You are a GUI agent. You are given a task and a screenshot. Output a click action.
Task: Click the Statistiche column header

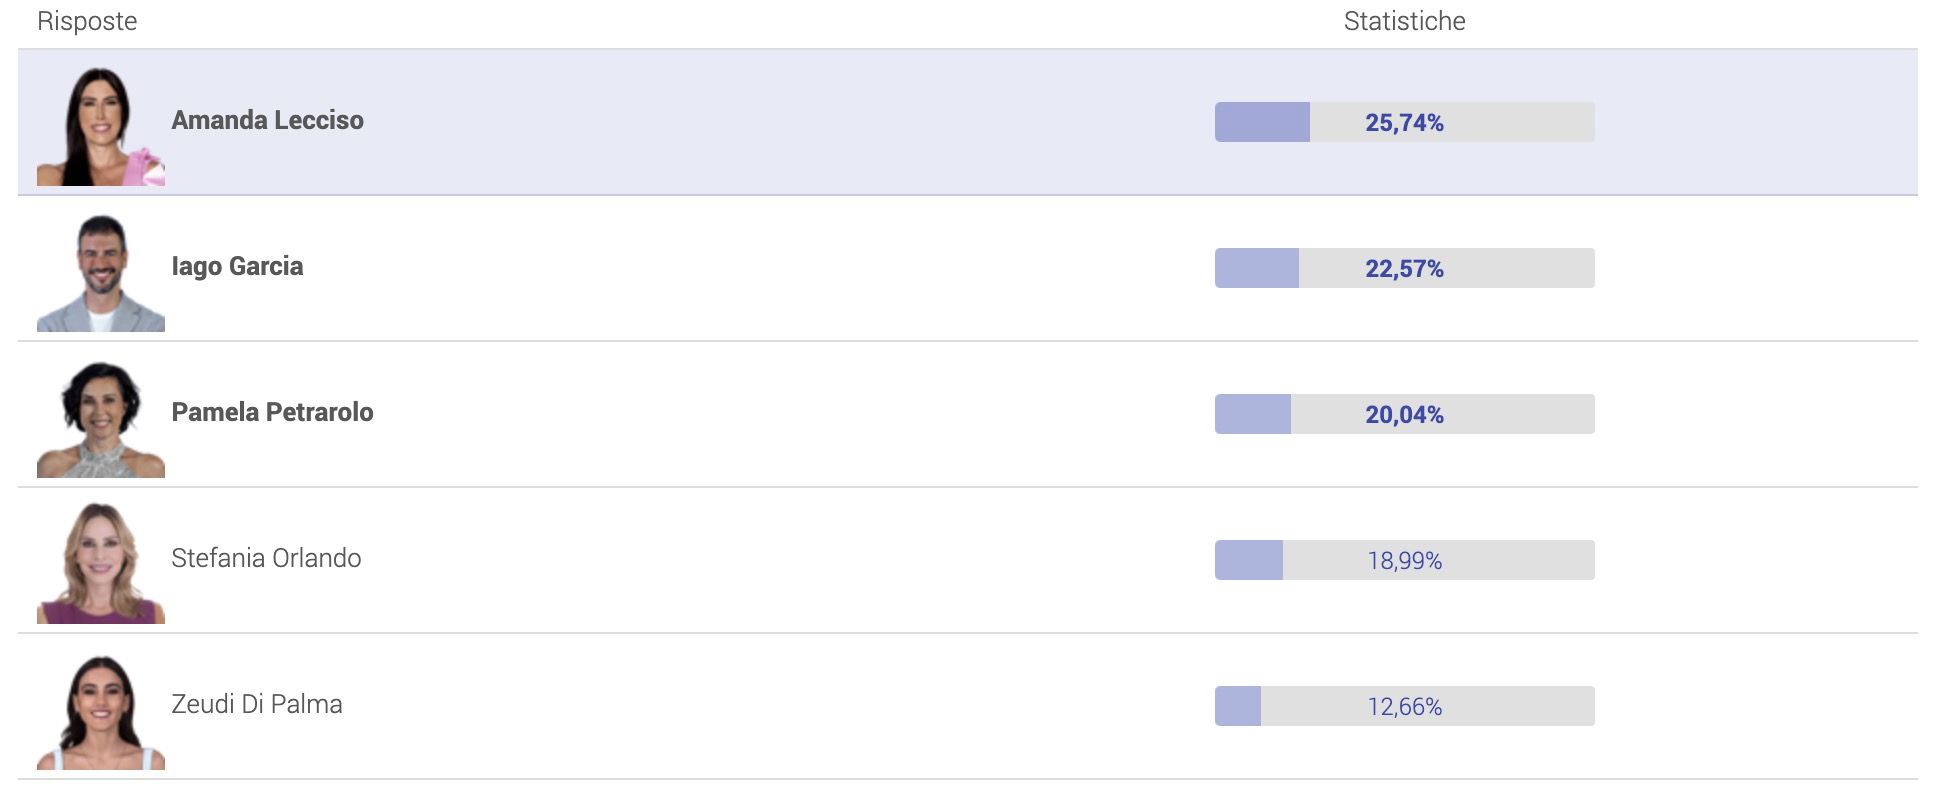[x=1404, y=21]
